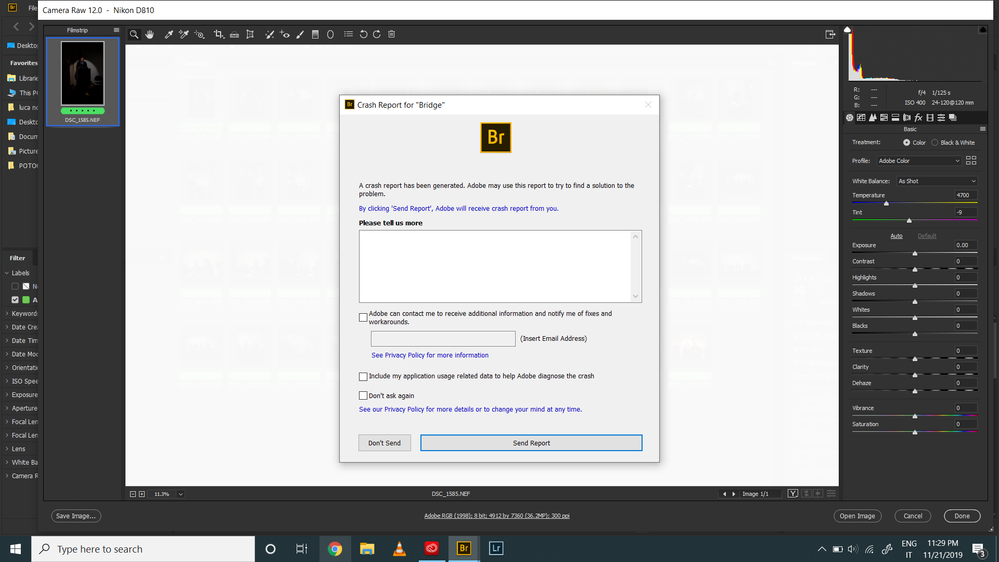Rotate image counterclockwise
This screenshot has height=562, width=999.
363,34
